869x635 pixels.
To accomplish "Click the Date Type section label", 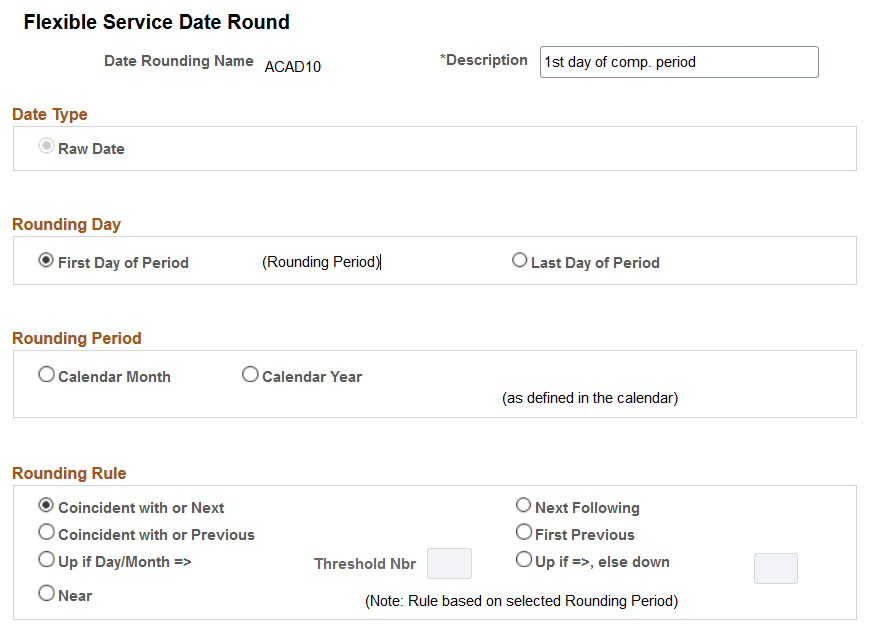I will (x=49, y=114).
